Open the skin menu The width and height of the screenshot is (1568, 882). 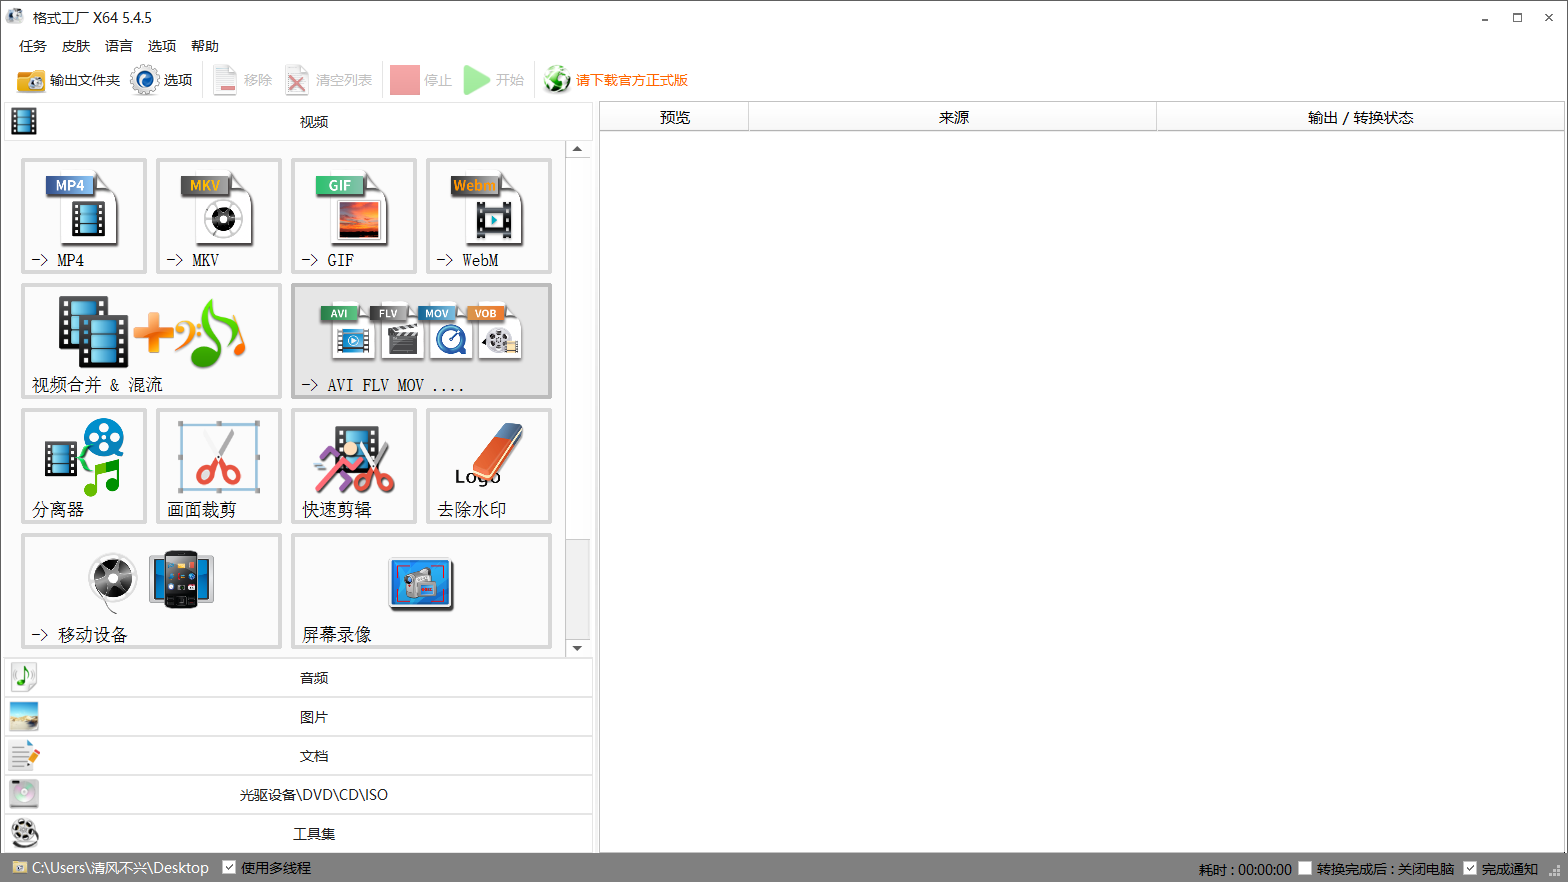(x=75, y=46)
